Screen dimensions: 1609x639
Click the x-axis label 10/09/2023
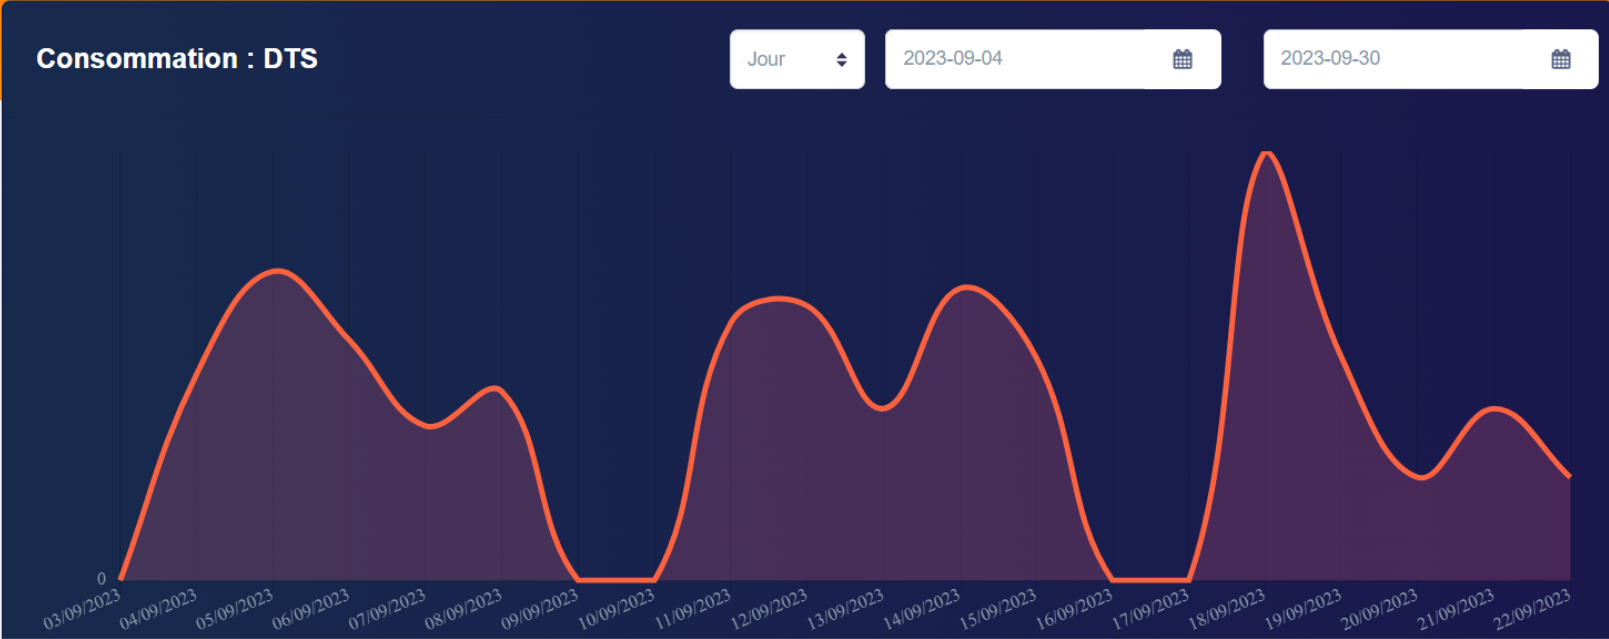(616, 609)
